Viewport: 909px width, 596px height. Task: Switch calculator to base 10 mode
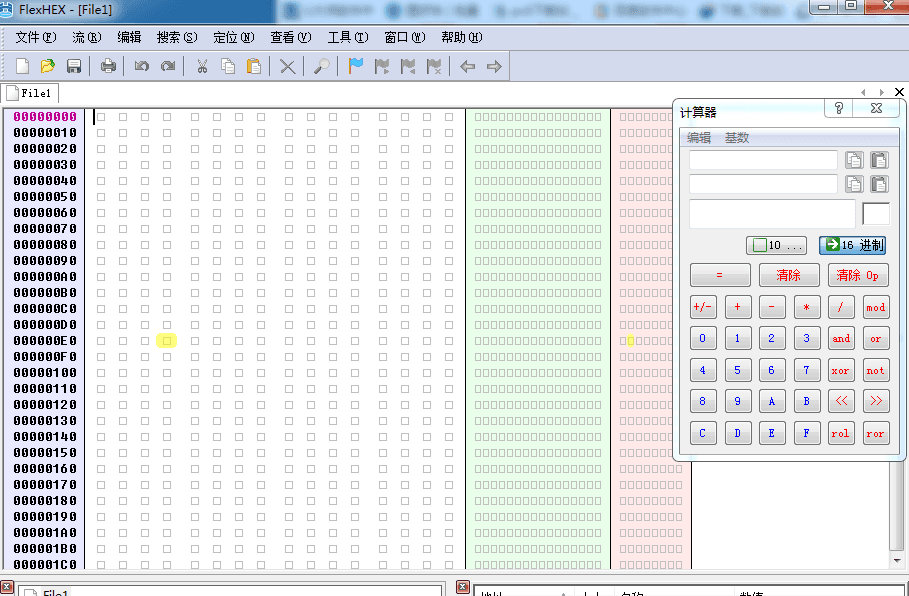click(776, 245)
